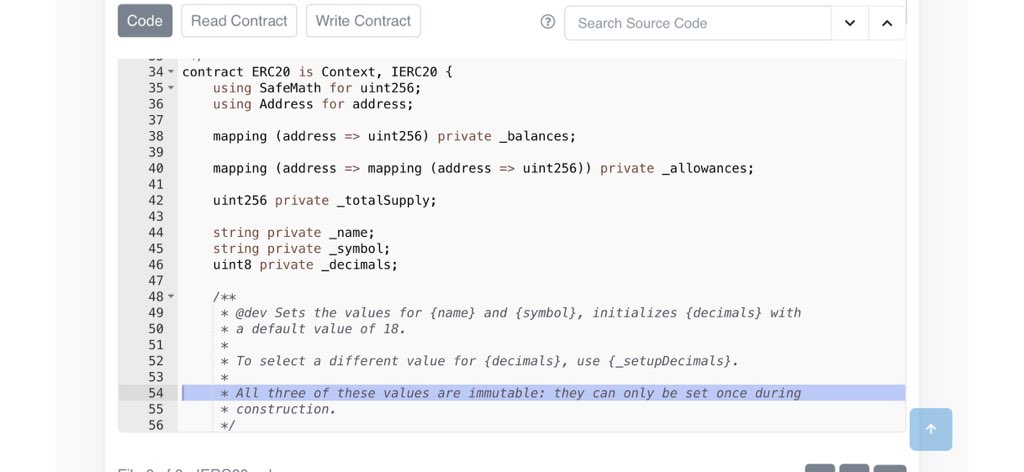Viewport: 1024px width, 472px height.
Task: Click the '{_setupDecimals}' comment line
Action: [480, 361]
